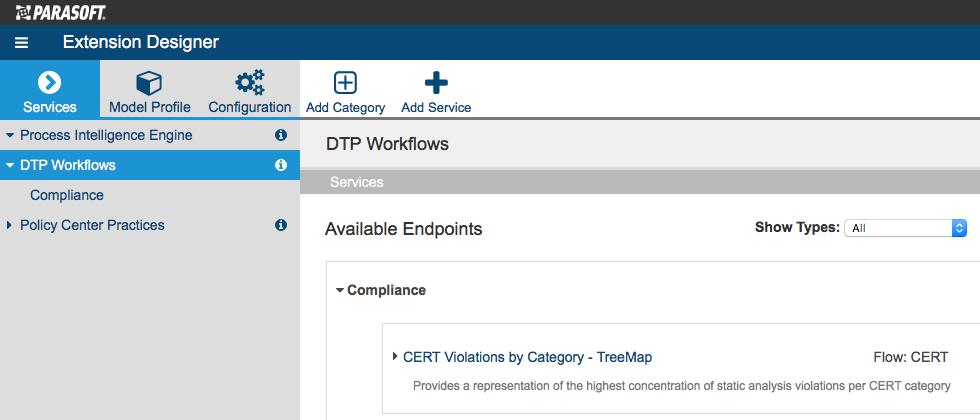Open the Show Types dropdown
This screenshot has height=420, width=980.
[906, 228]
